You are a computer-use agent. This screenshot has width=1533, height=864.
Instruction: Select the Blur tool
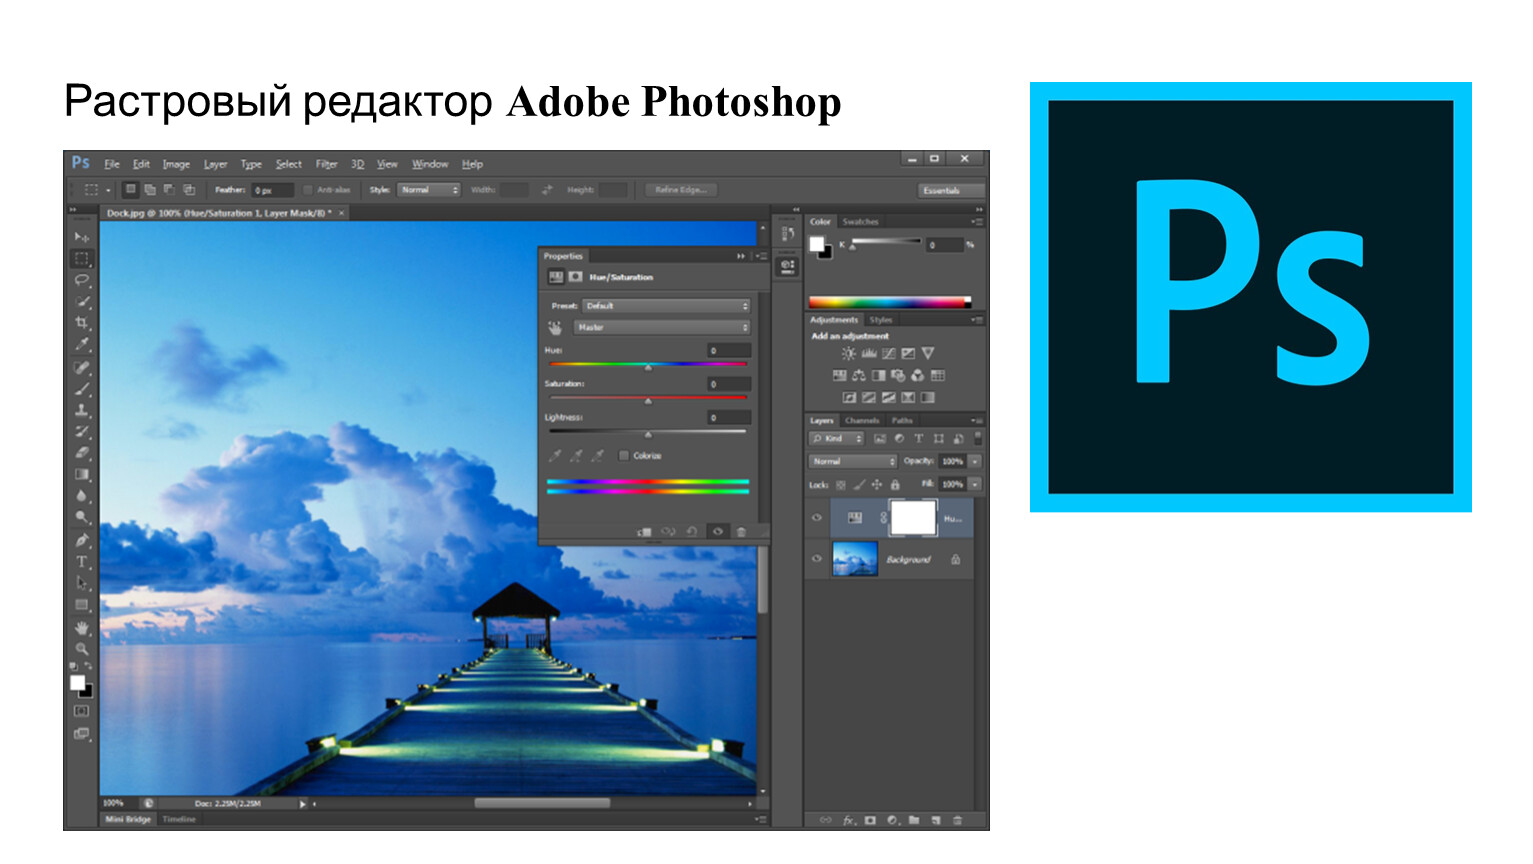[82, 496]
